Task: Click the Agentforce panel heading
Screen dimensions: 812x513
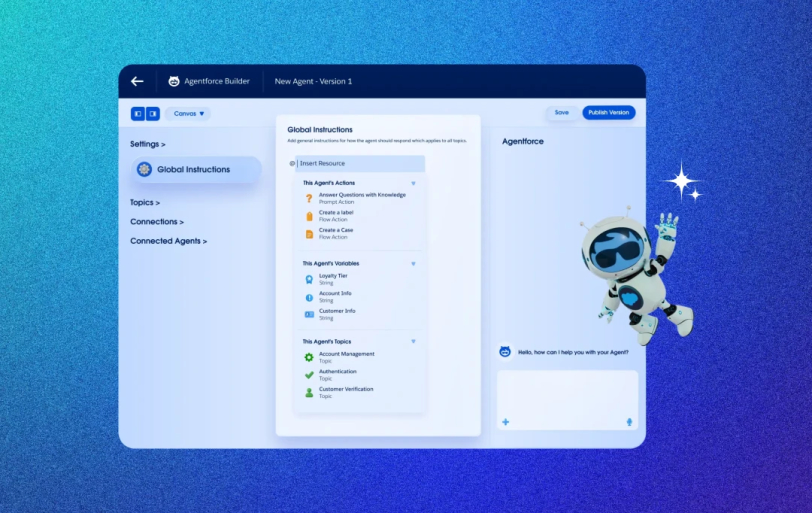Action: (x=523, y=141)
